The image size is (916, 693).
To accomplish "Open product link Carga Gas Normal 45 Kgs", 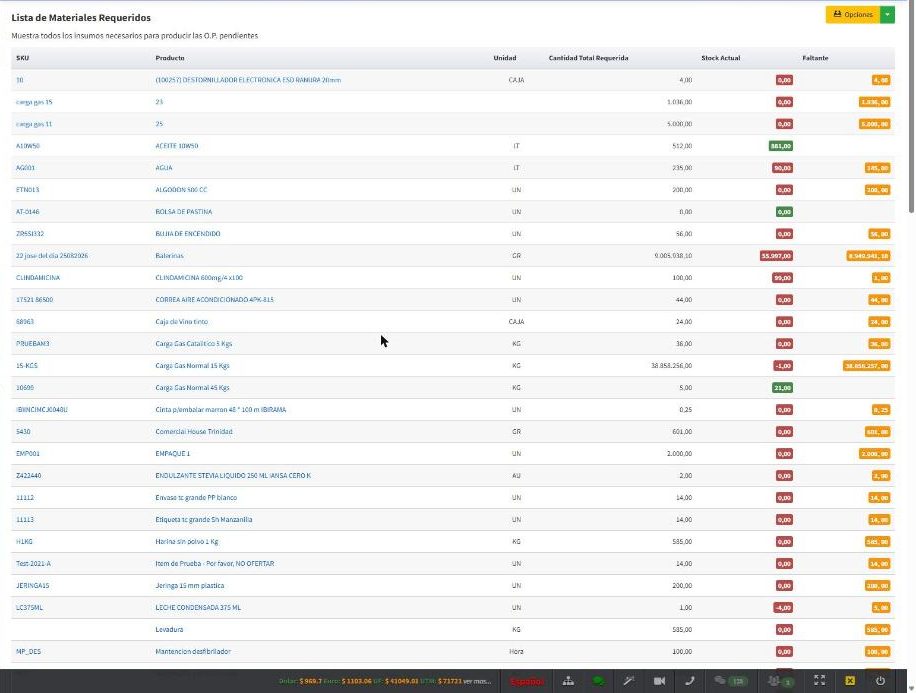I will [x=192, y=388].
